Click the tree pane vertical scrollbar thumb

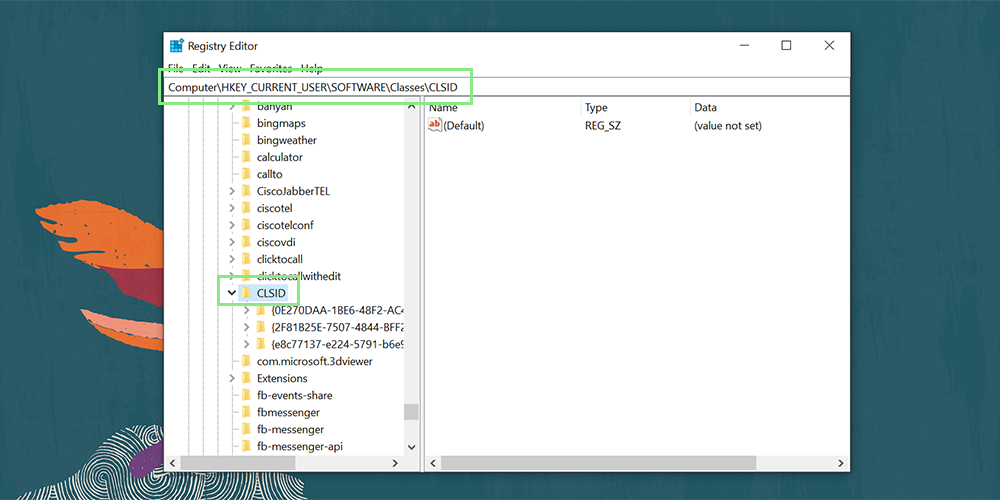[x=411, y=412]
